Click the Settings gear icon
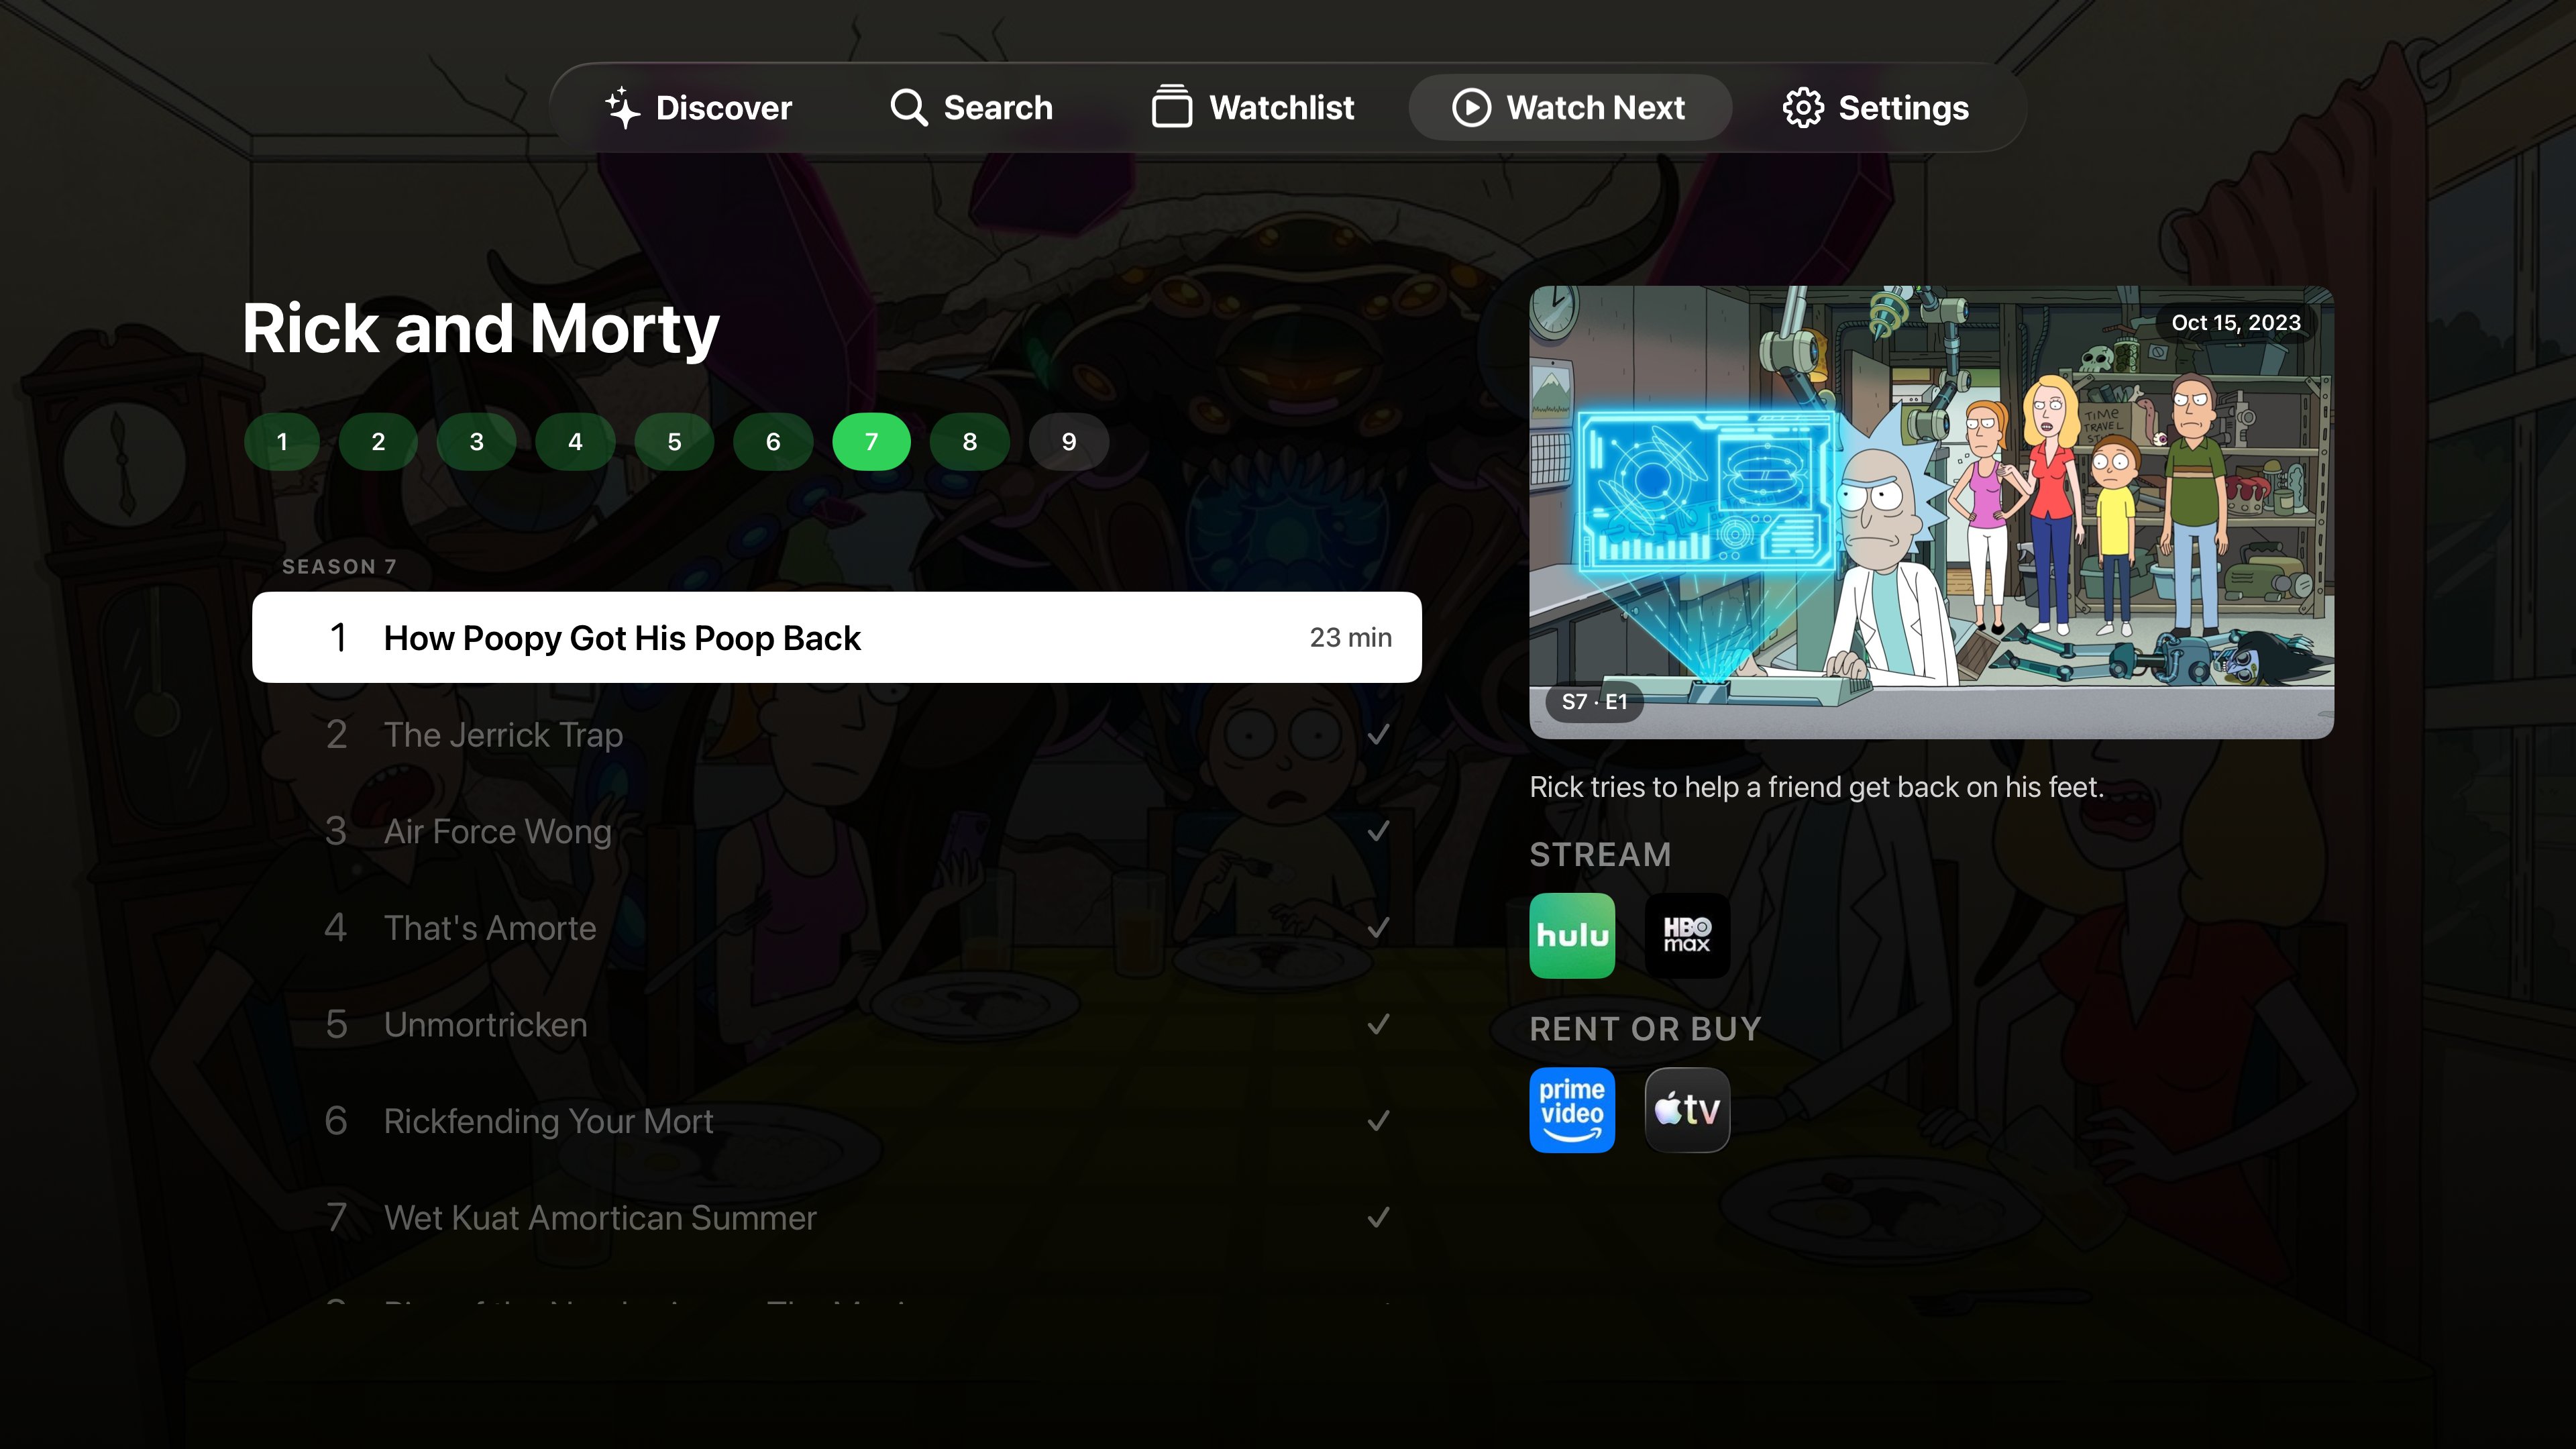Image resolution: width=2576 pixels, height=1449 pixels. pos(1803,108)
